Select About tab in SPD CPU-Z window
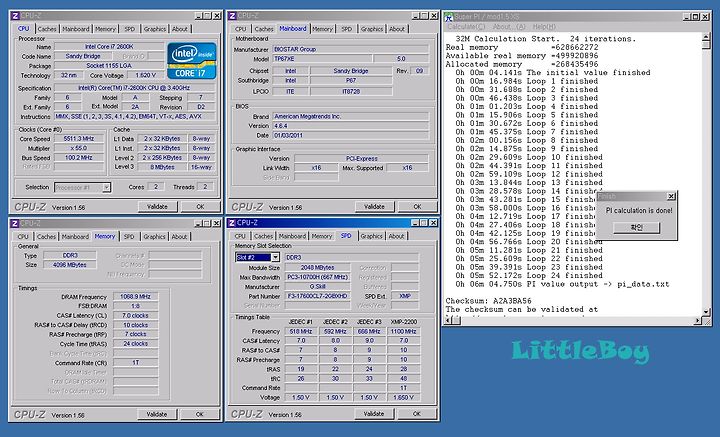The height and width of the screenshot is (437, 720). point(396,236)
